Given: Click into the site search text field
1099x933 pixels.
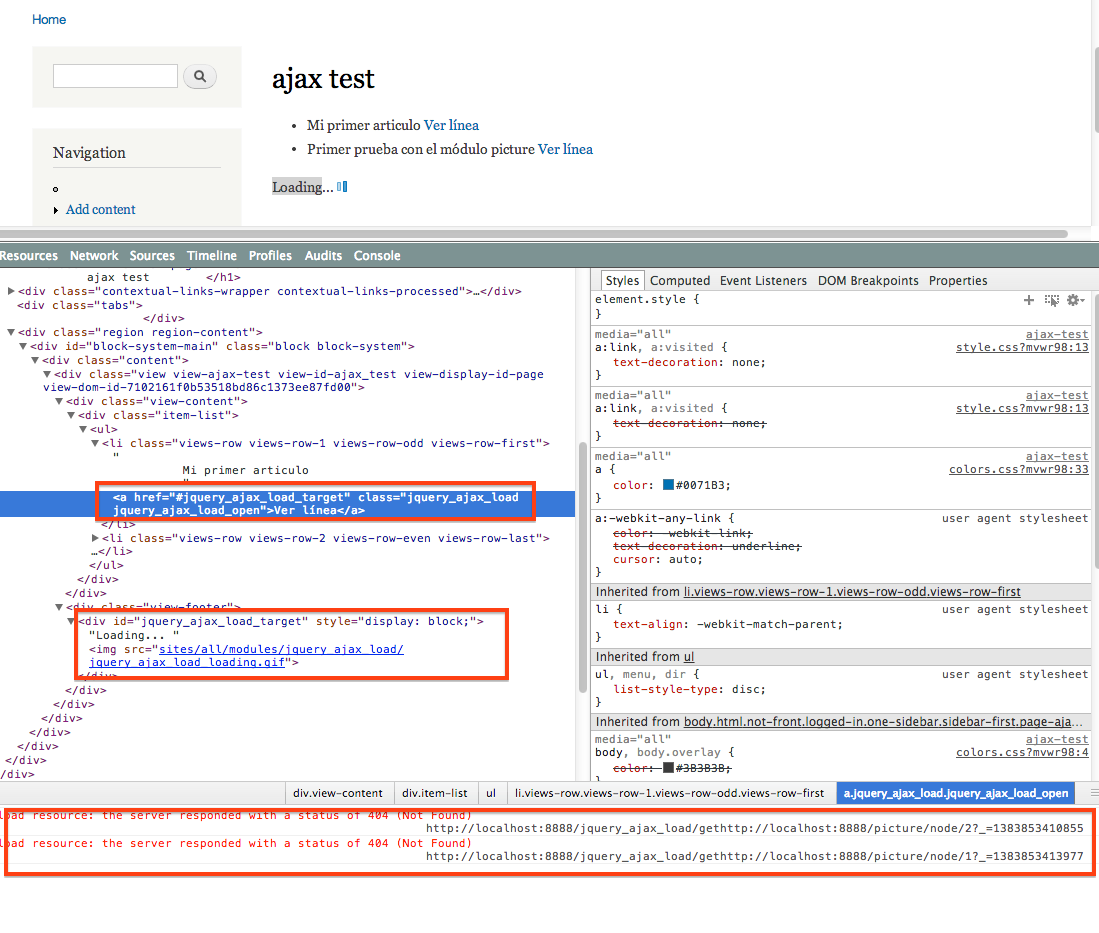Looking at the screenshot, I should pyautogui.click(x=115, y=76).
